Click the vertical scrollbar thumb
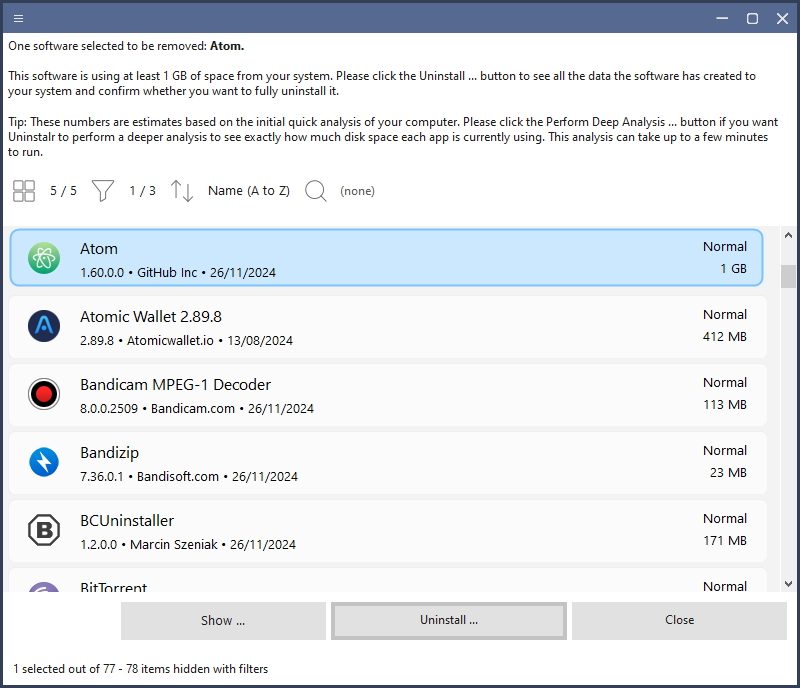This screenshot has width=800, height=688. [788, 277]
